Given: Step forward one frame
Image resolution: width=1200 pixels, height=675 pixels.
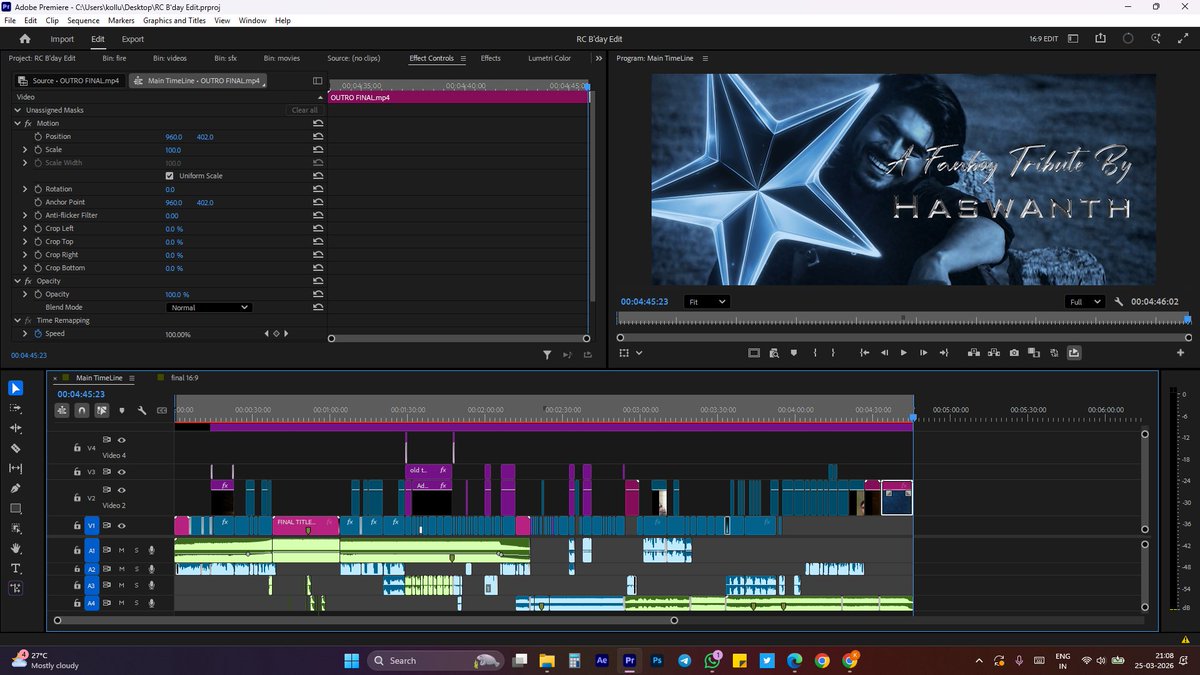Looking at the screenshot, I should tap(923, 352).
